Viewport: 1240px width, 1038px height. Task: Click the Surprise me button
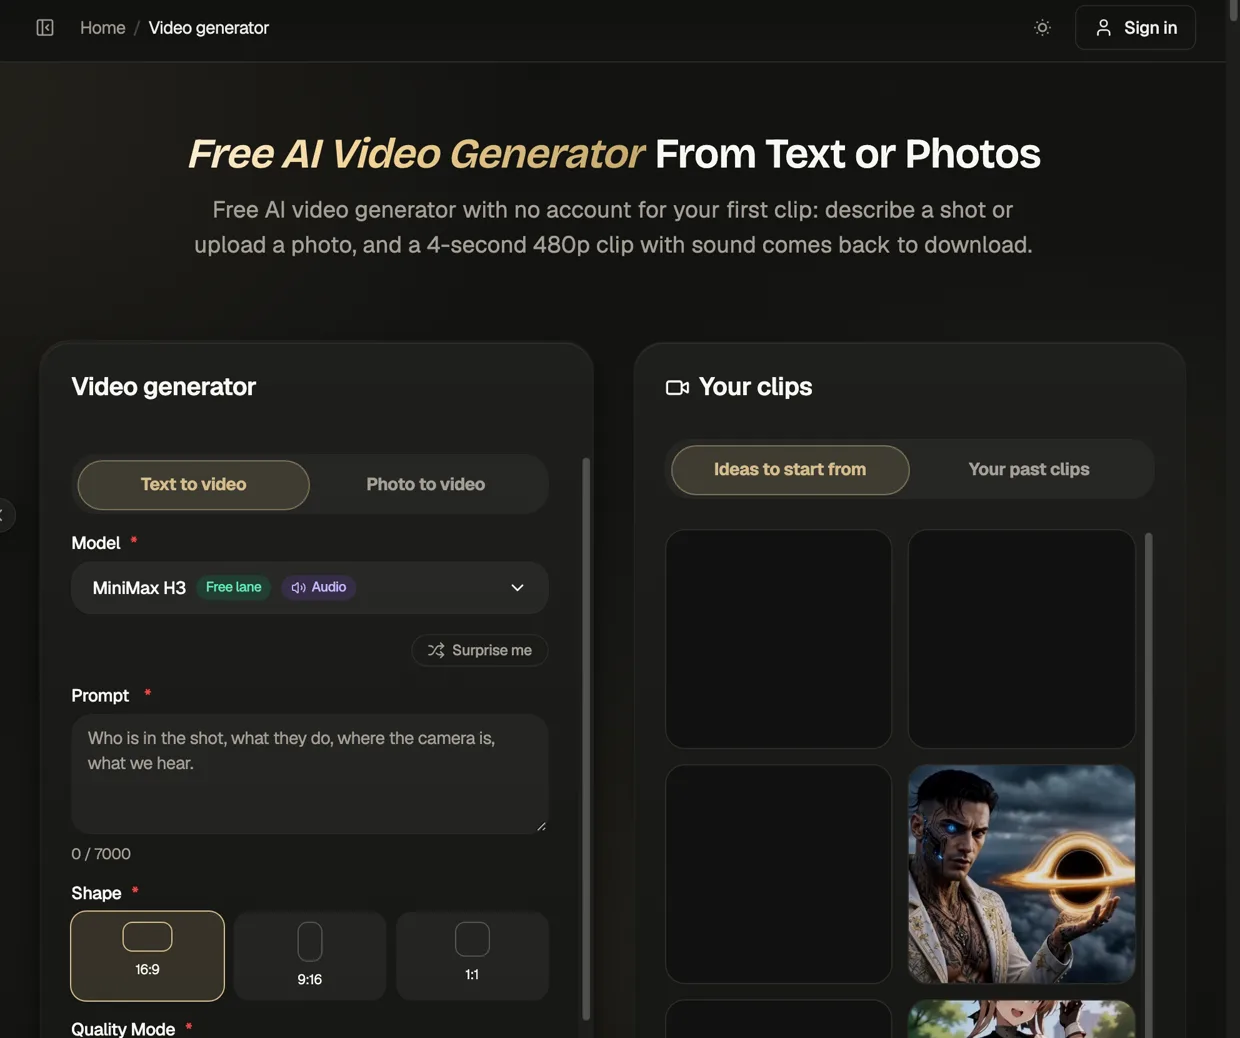pyautogui.click(x=480, y=650)
